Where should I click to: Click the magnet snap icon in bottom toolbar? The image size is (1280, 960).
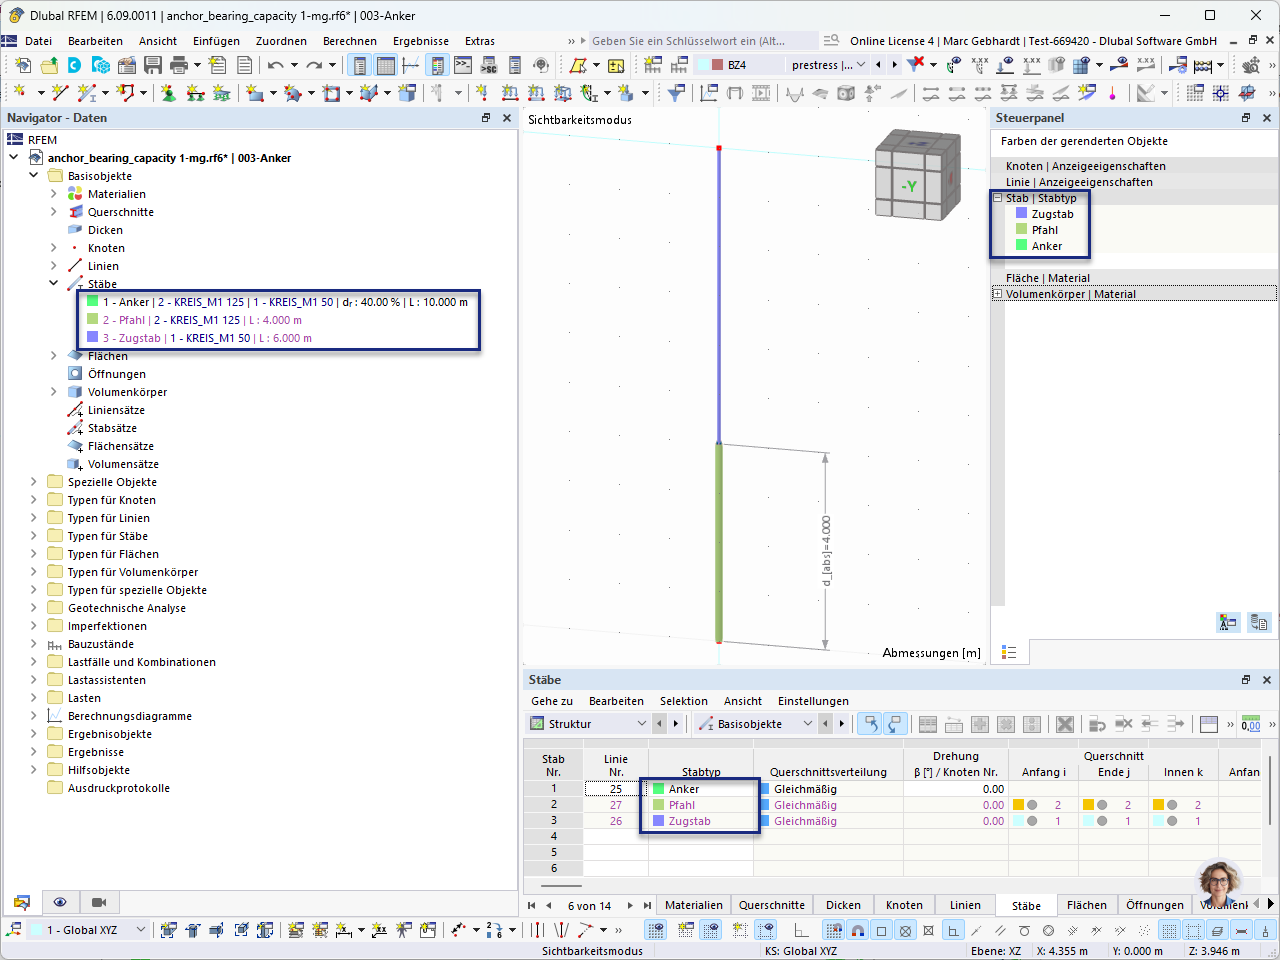857,930
